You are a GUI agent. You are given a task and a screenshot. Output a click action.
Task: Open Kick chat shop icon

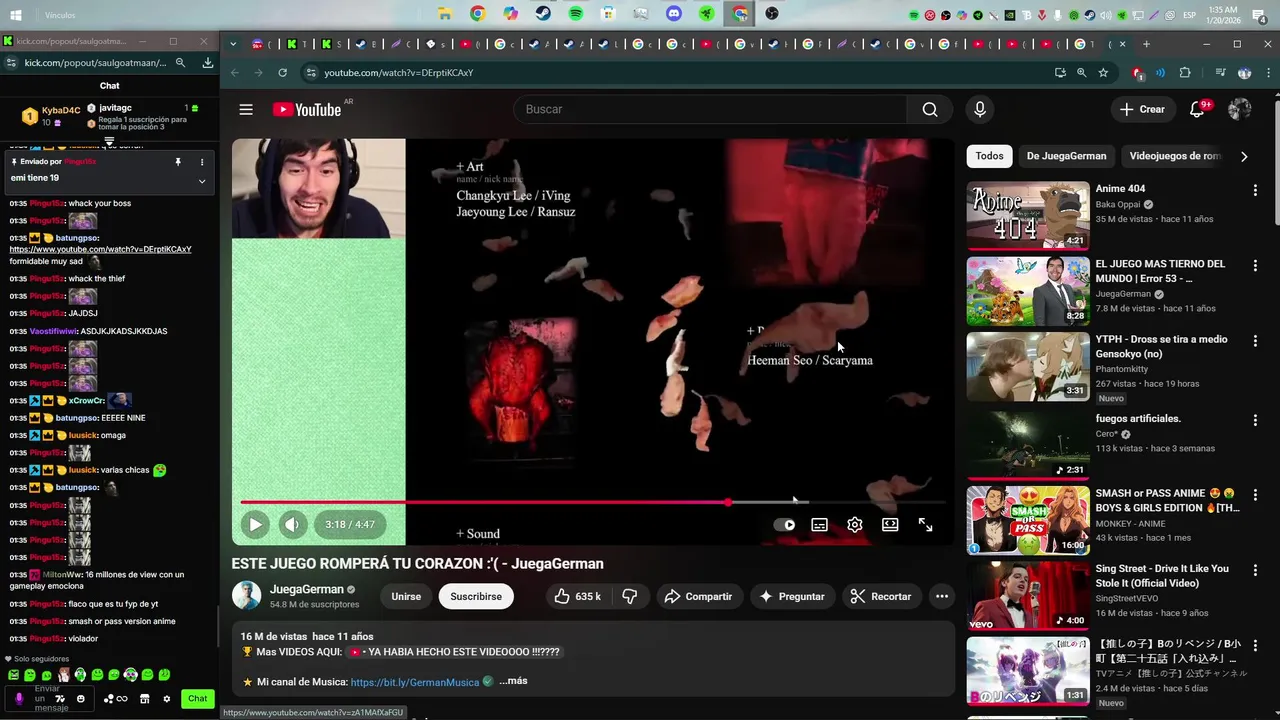pos(145,699)
